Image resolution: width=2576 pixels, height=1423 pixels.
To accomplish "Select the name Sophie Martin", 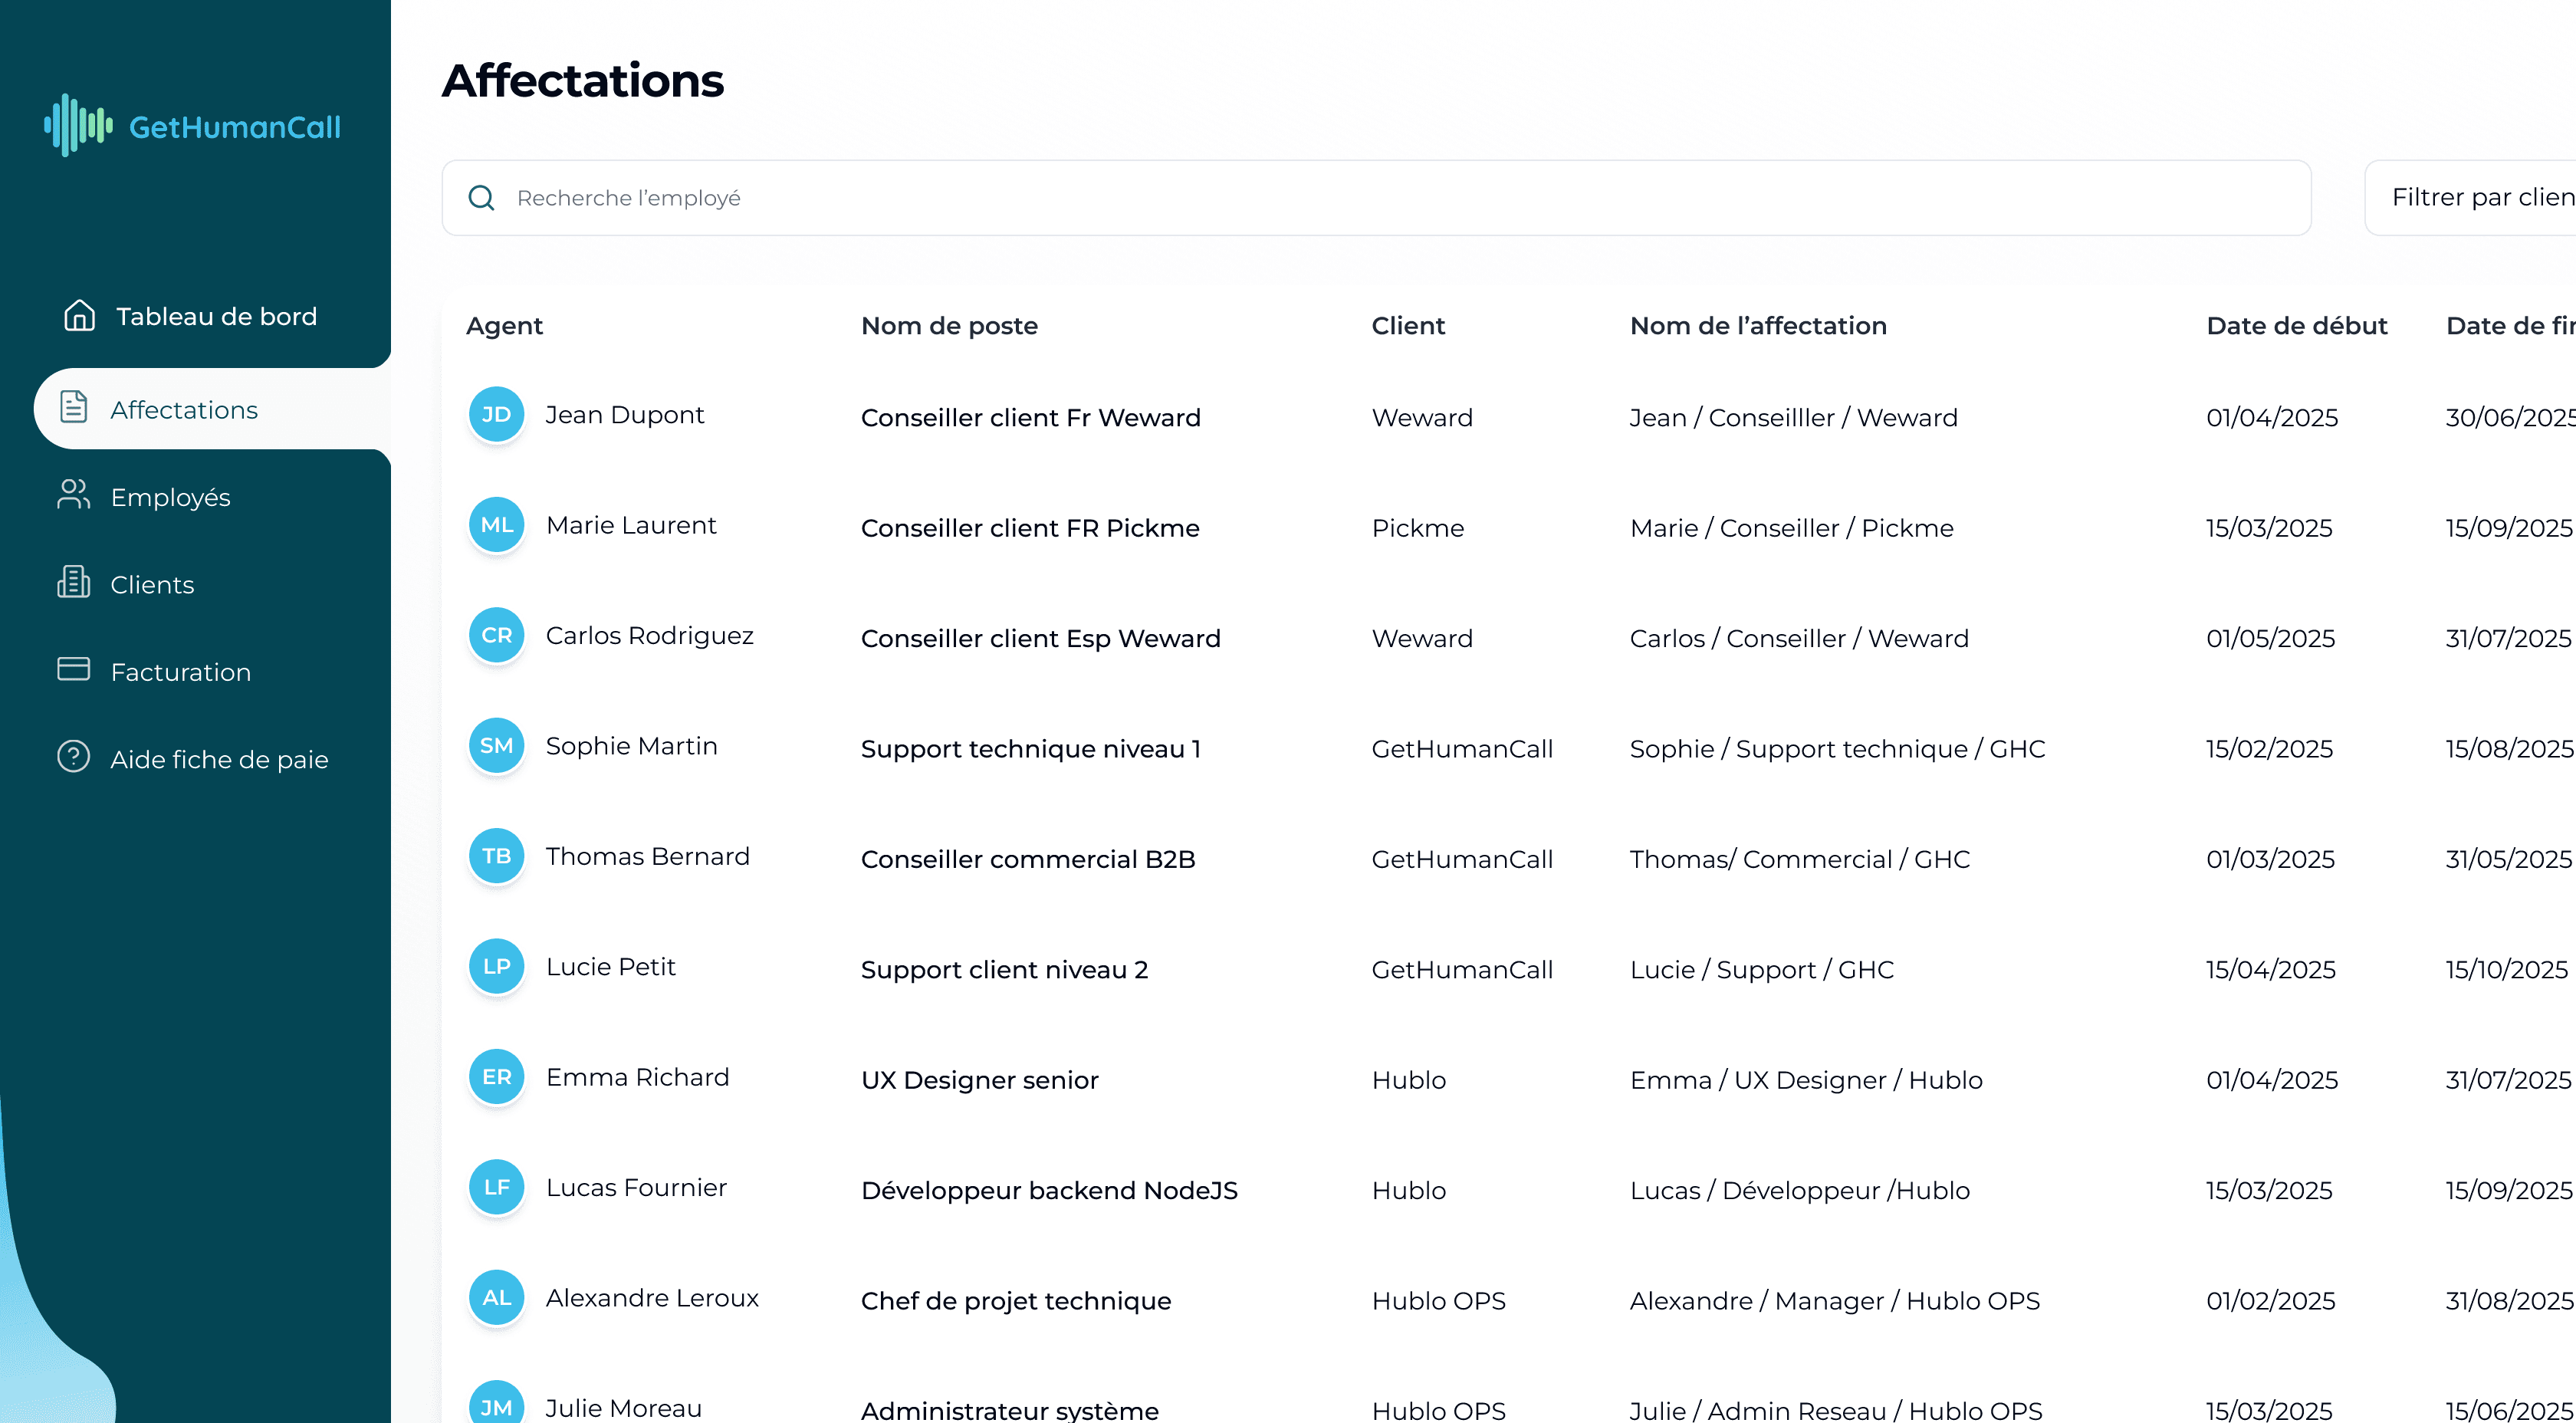I will (632, 746).
